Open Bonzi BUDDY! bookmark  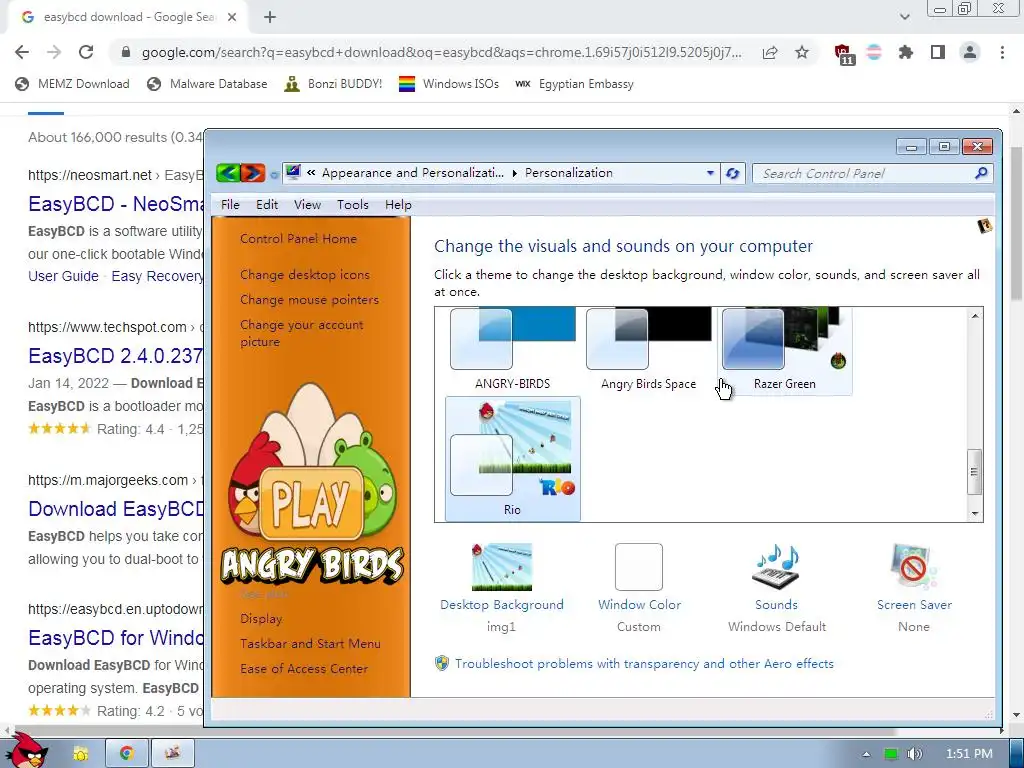click(x=333, y=84)
